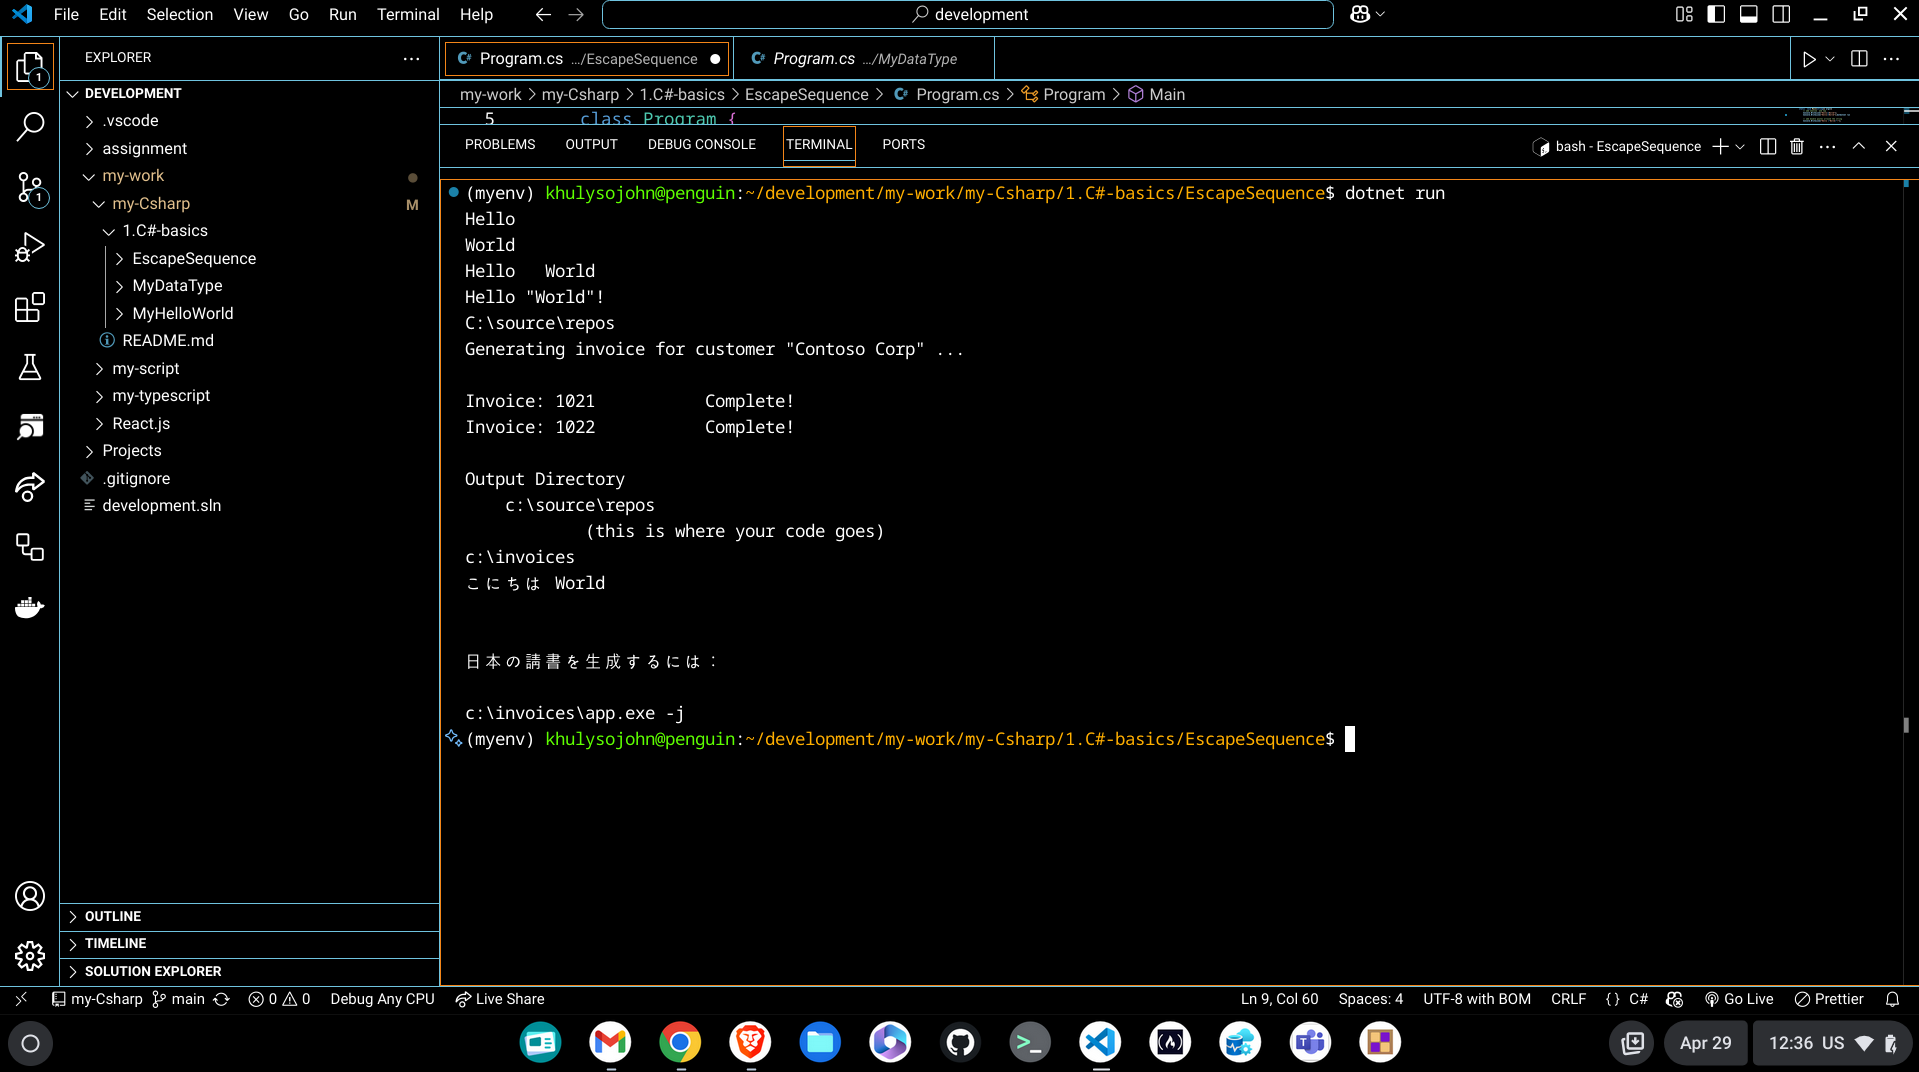Create a new terminal with plus icon
This screenshot has height=1072, width=1919.
(1720, 146)
